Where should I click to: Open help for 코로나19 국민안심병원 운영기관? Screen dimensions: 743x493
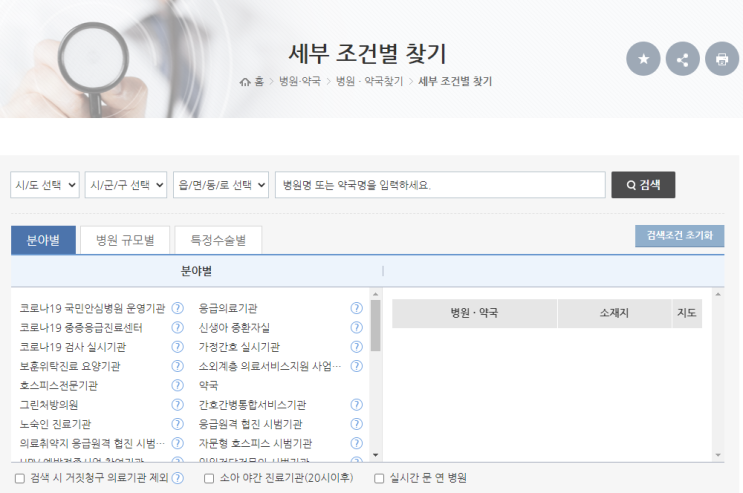point(177,308)
